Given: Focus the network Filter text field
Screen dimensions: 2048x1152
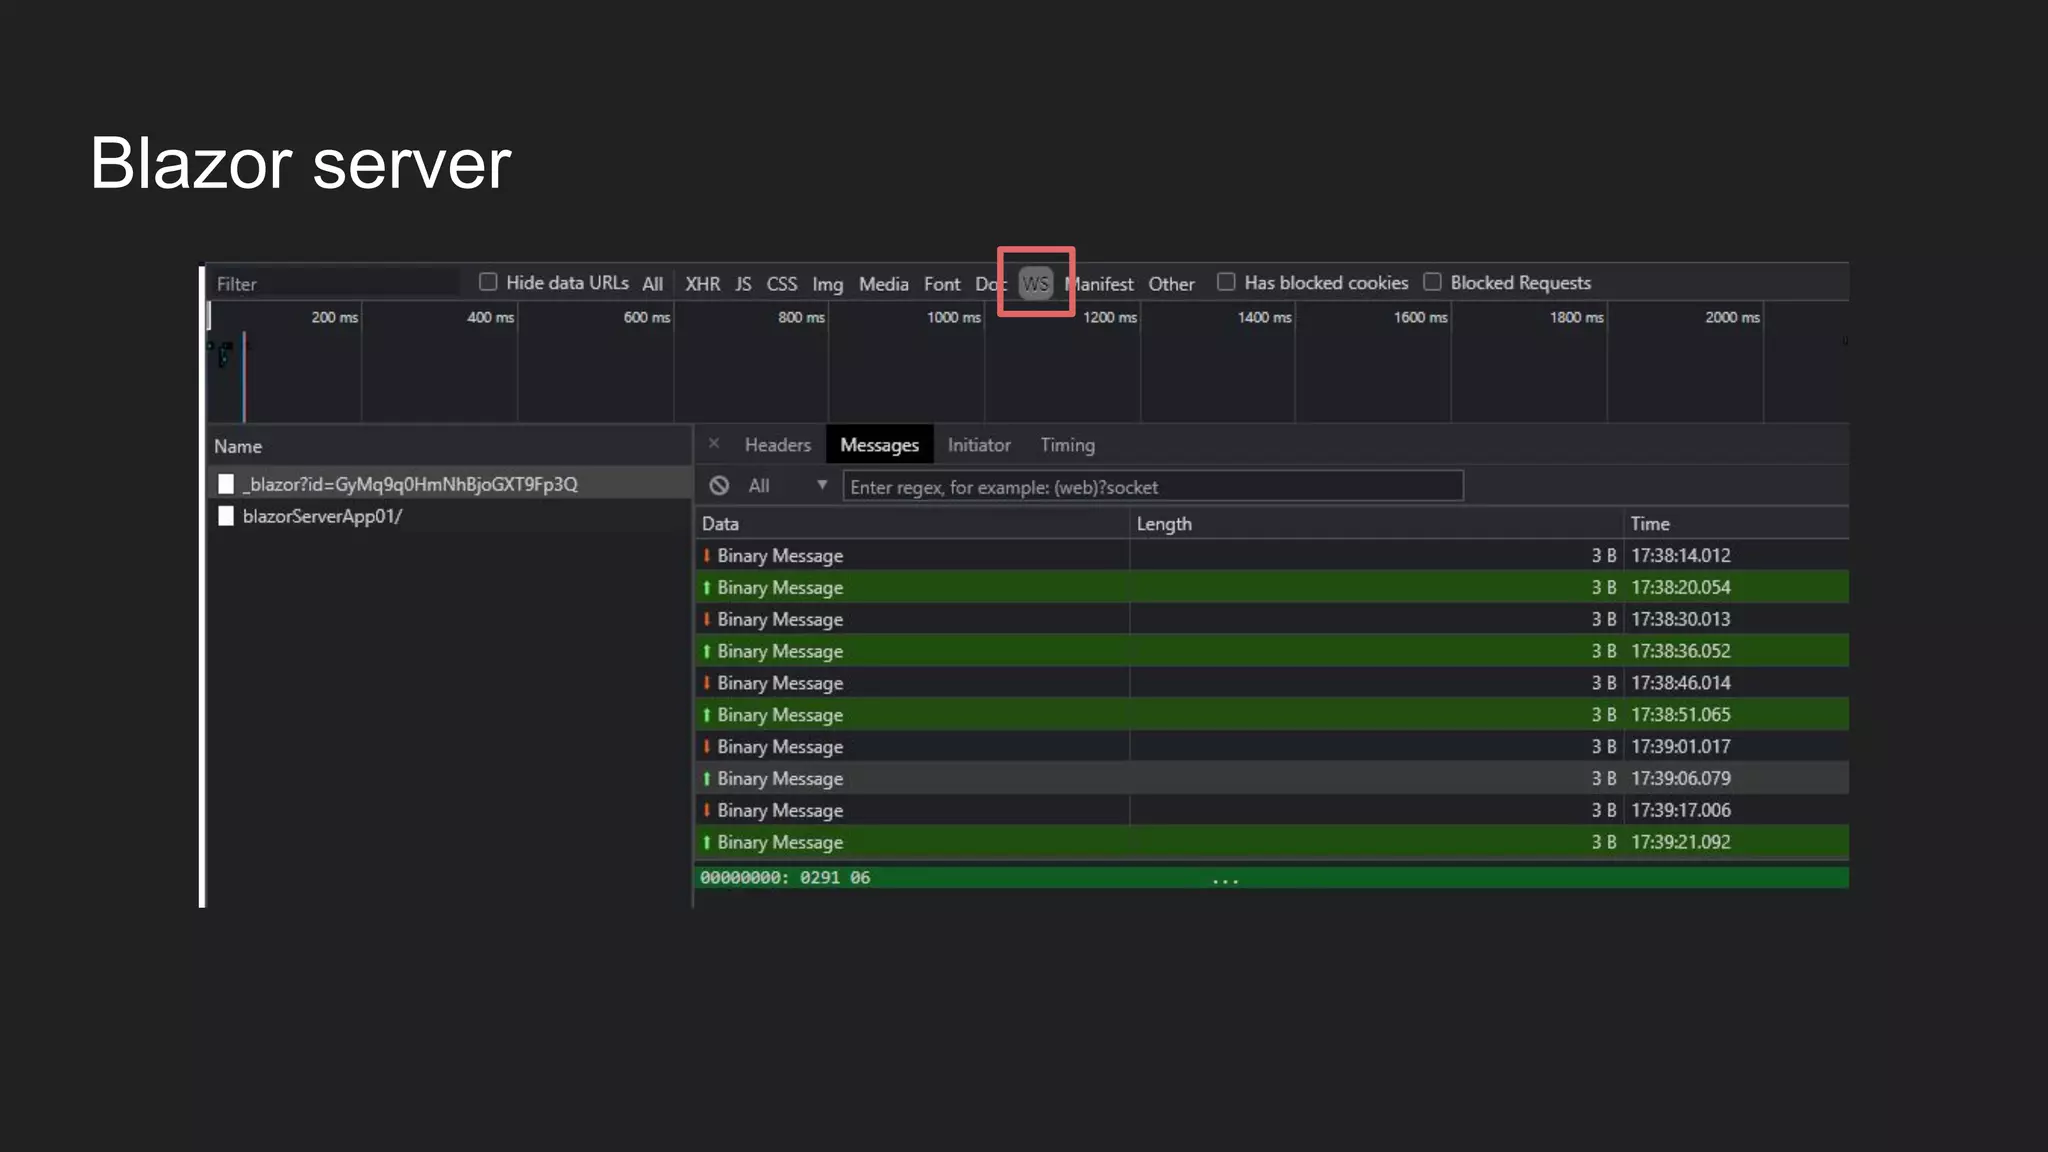Looking at the screenshot, I should 335,284.
